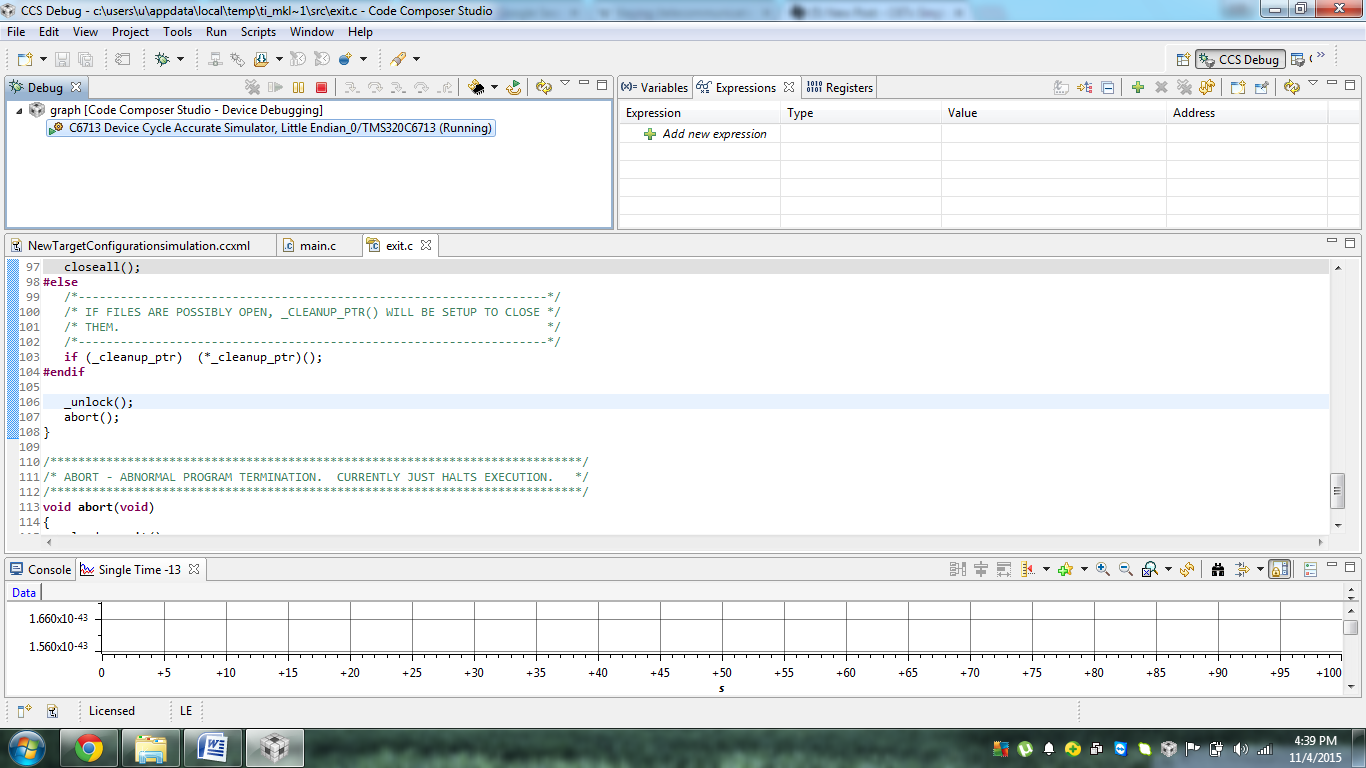This screenshot has width=1366, height=768.
Task: Open Microsoft Word from the Windows taskbar
Action: [213, 748]
